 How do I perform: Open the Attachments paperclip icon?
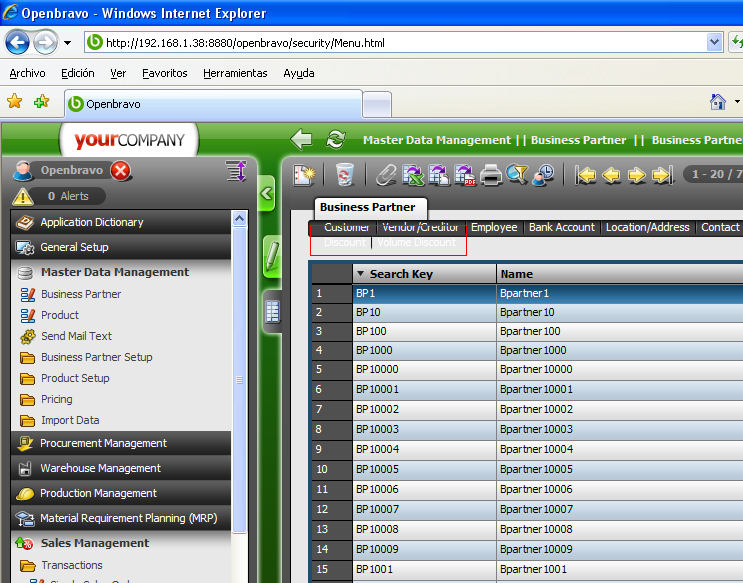point(386,175)
